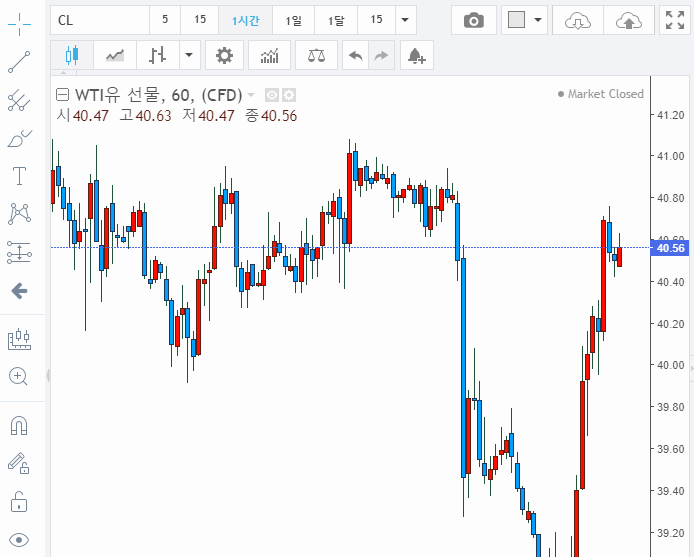Click the 저40.47 low value
Screen dimensions: 694x557
[208, 116]
